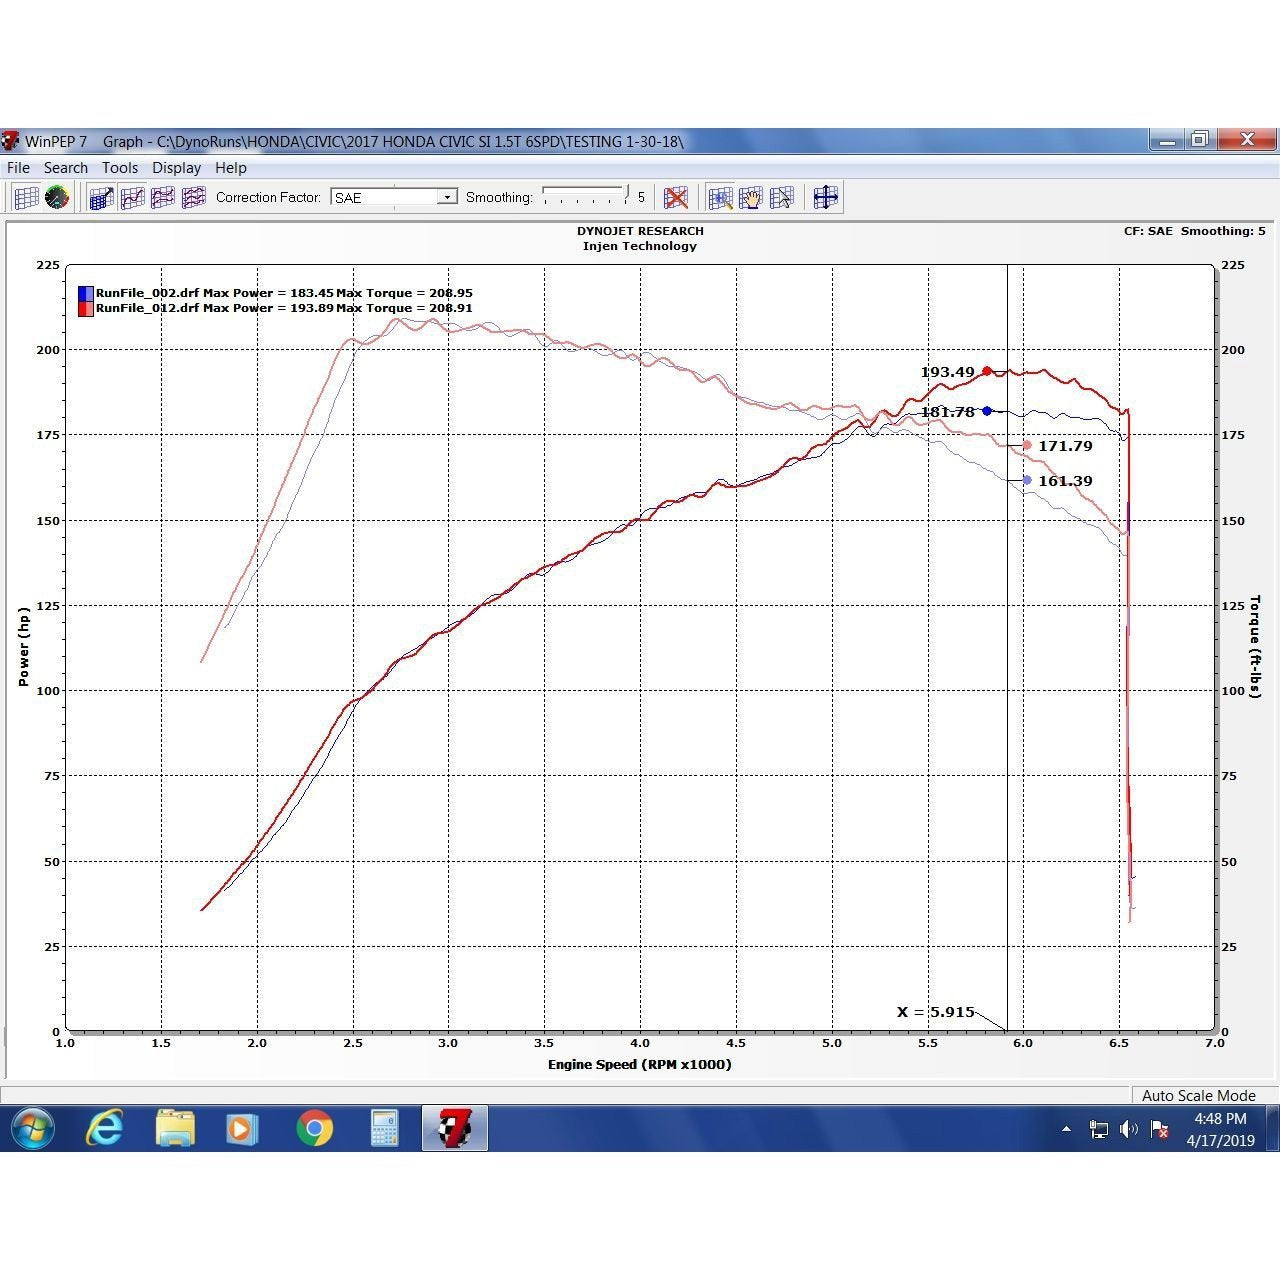Open the gauge display icon
The height and width of the screenshot is (1280, 1280).
pyautogui.click(x=57, y=198)
